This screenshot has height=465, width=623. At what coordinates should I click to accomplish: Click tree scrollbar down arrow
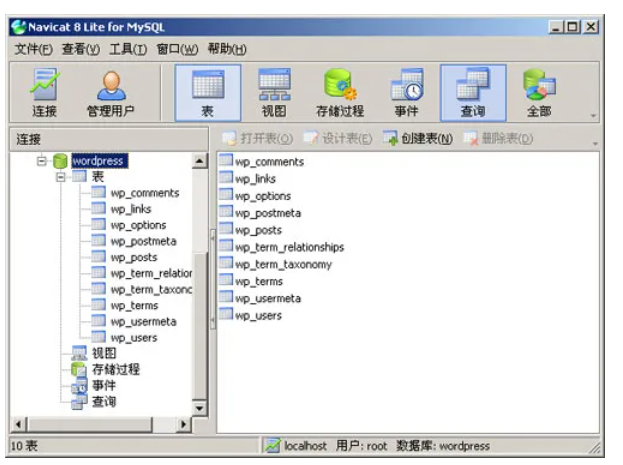[x=199, y=408]
